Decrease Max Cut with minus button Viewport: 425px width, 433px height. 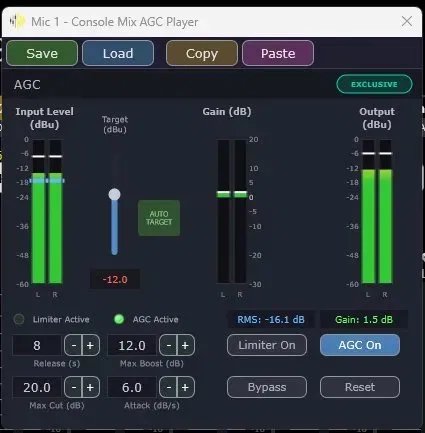point(73,387)
